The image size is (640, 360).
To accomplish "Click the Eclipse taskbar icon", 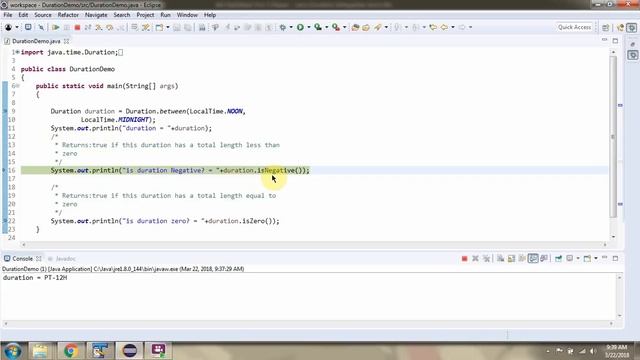I will [x=129, y=351].
